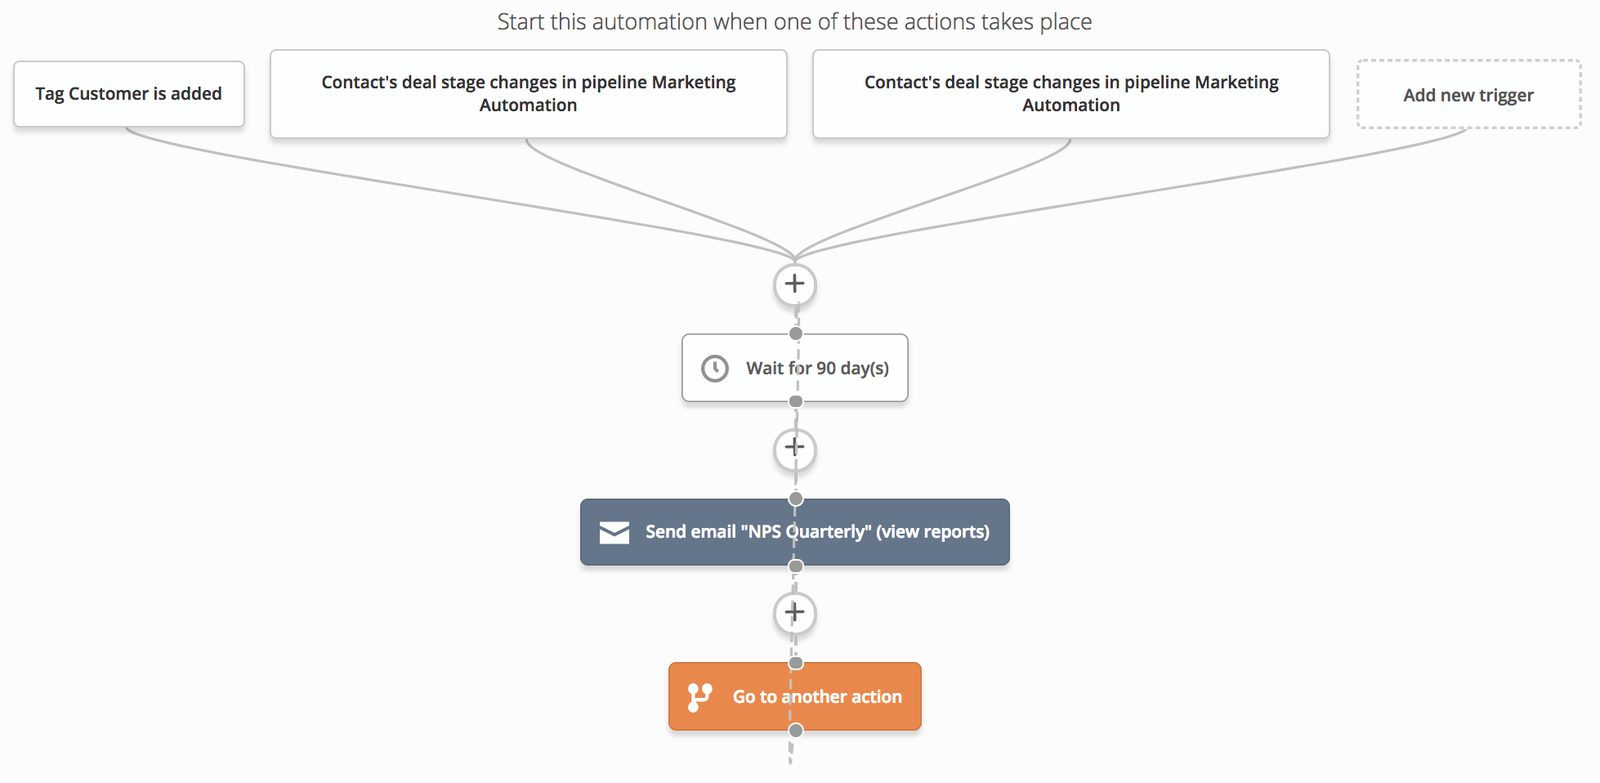This screenshot has width=1600, height=783.
Task: Click the plus icon above Go to another action
Action: [794, 612]
